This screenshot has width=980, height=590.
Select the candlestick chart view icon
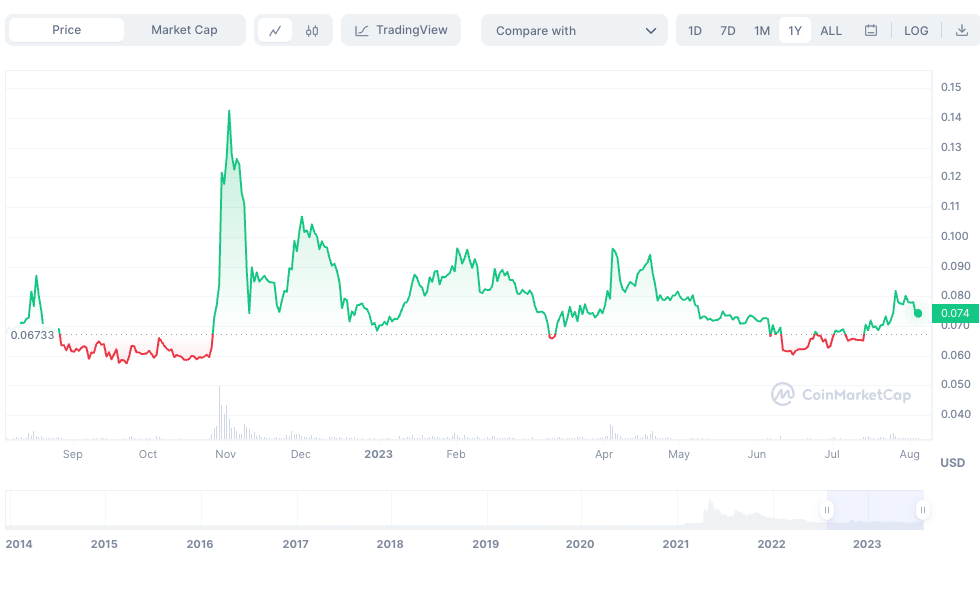pos(312,31)
